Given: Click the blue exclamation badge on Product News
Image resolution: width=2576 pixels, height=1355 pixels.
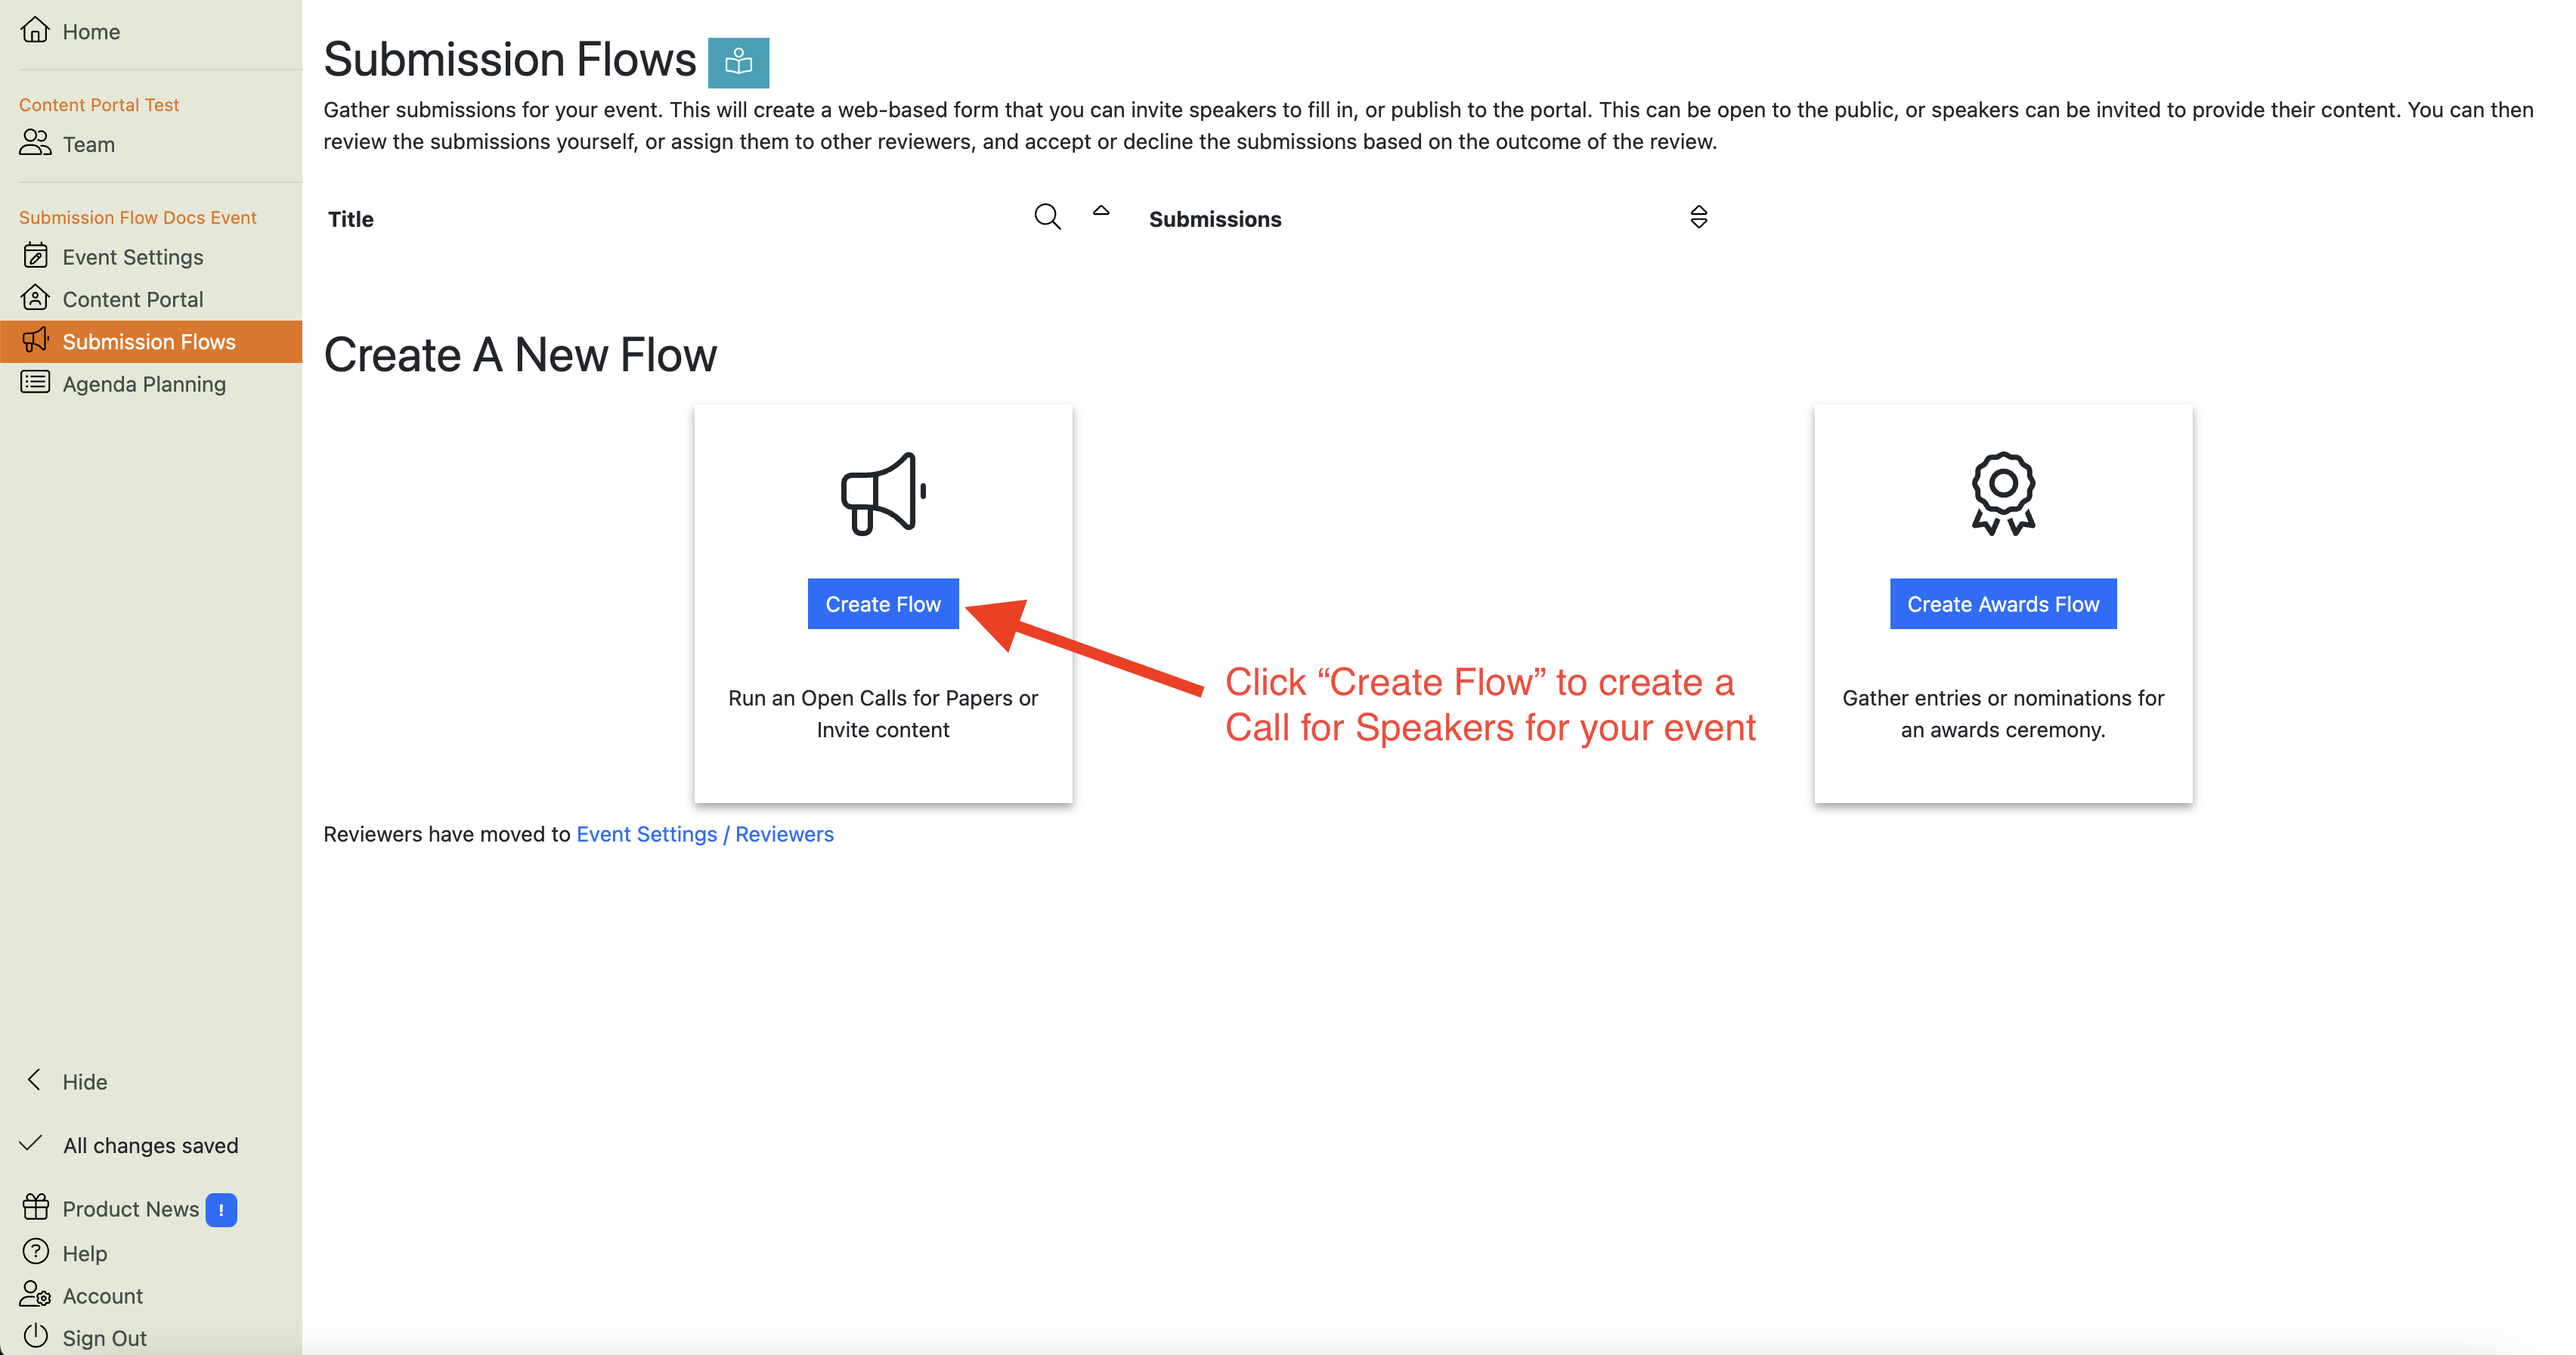Looking at the screenshot, I should [x=221, y=1209].
